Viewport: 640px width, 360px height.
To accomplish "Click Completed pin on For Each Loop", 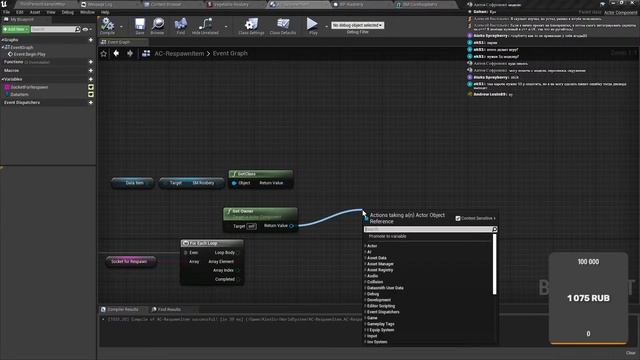I will [238, 279].
